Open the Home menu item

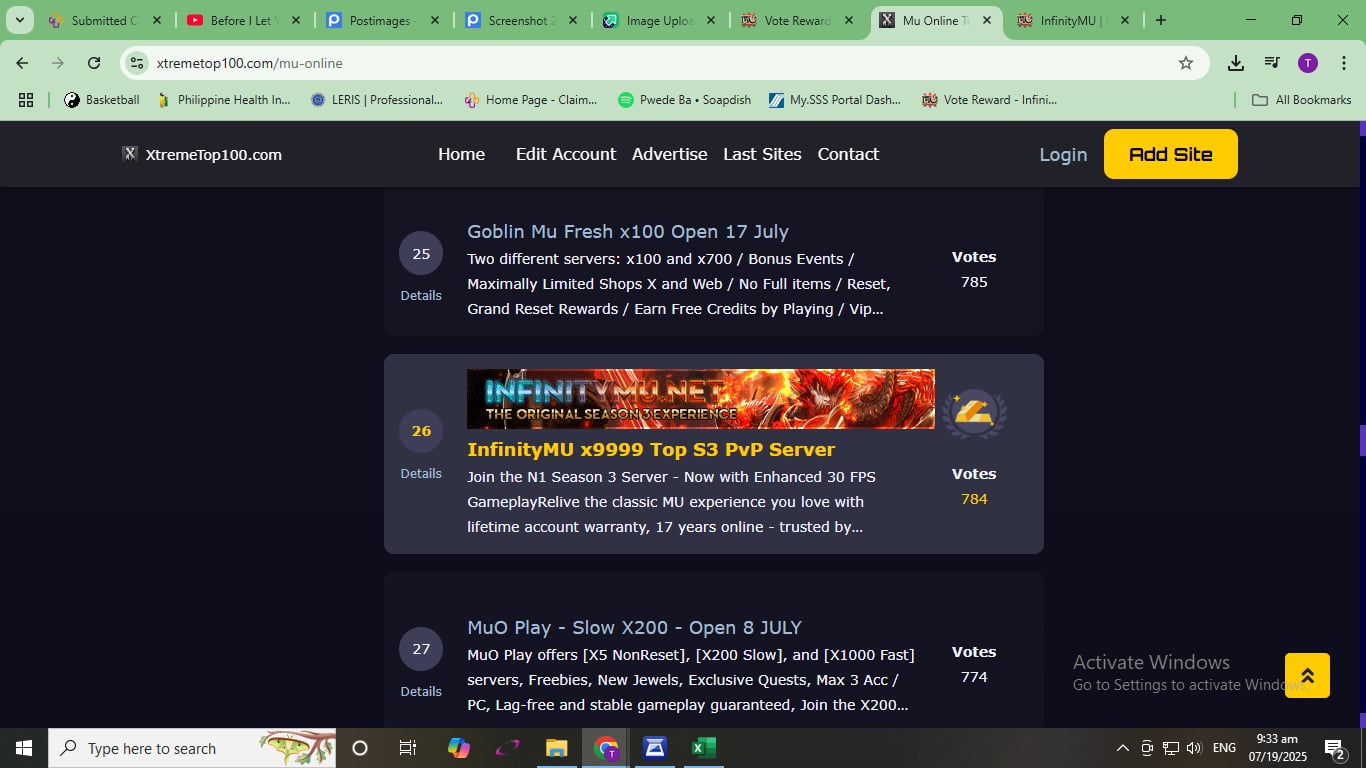(461, 154)
